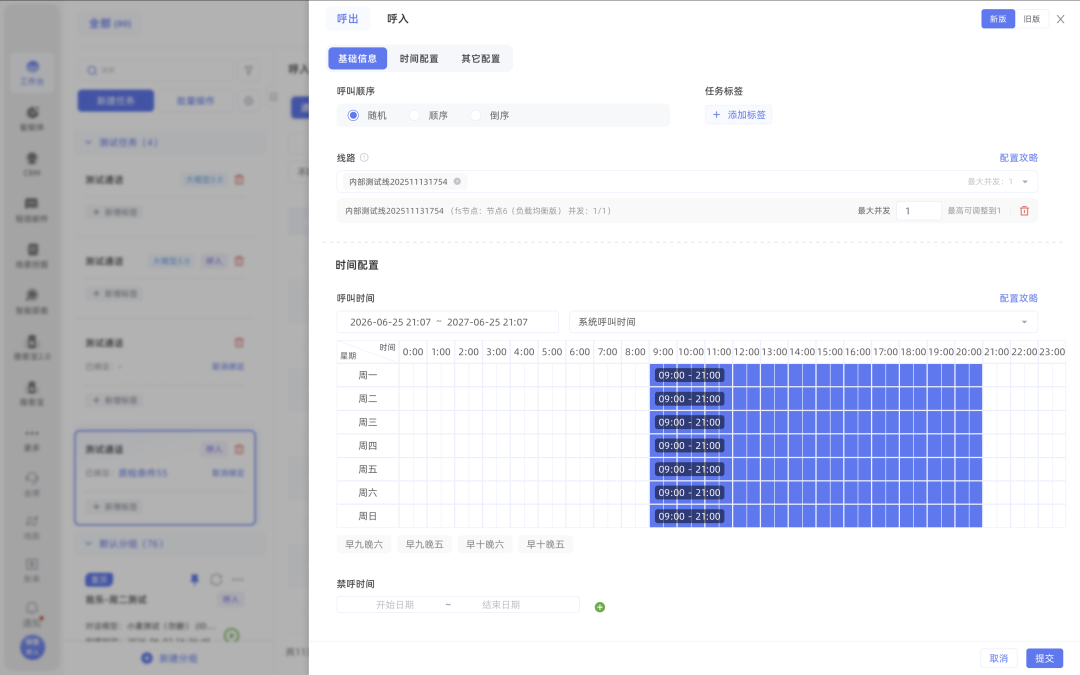Click the 周二 row label in schedule

[368, 399]
